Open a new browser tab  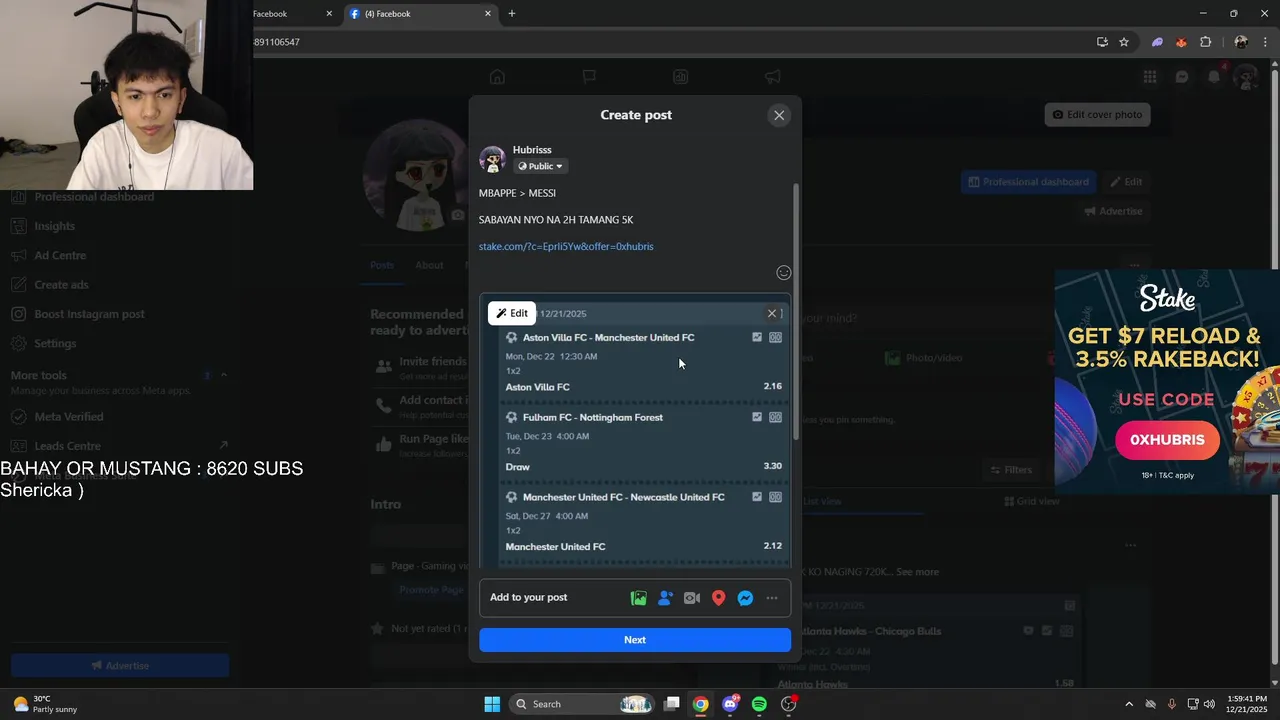click(x=512, y=14)
